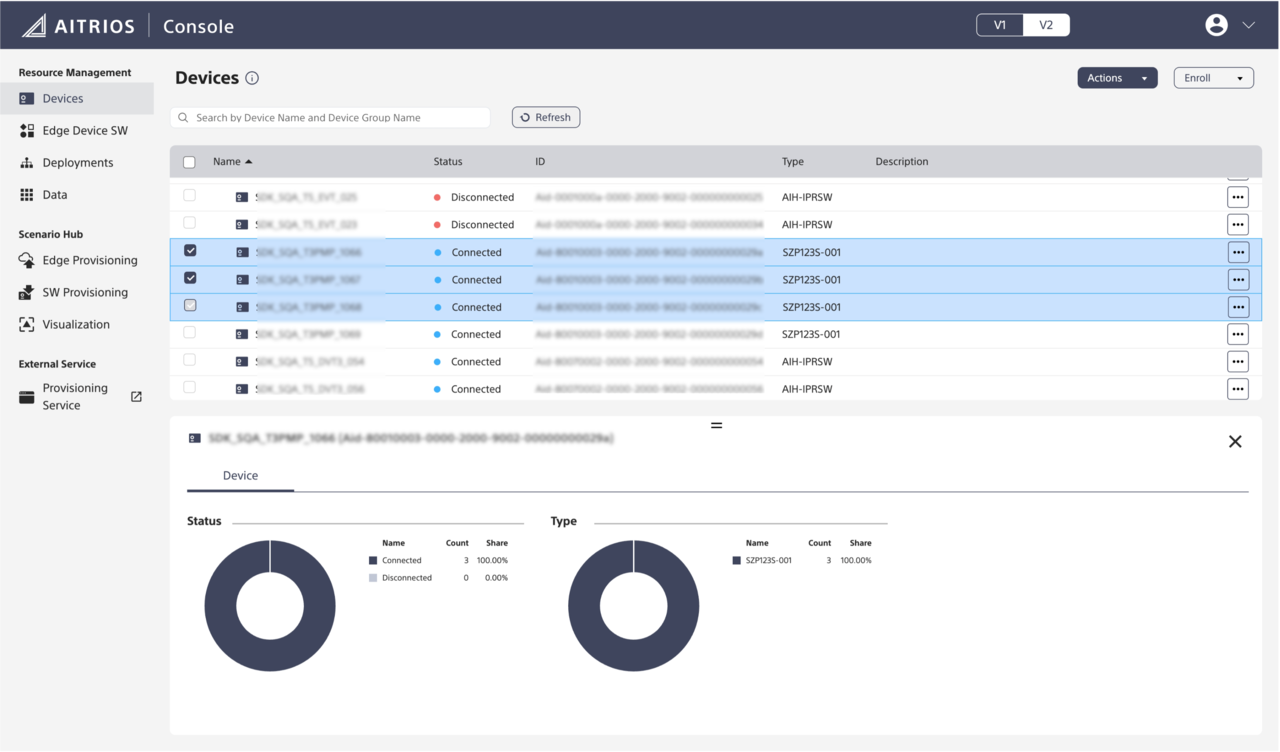Switch console to V1

point(1000,25)
